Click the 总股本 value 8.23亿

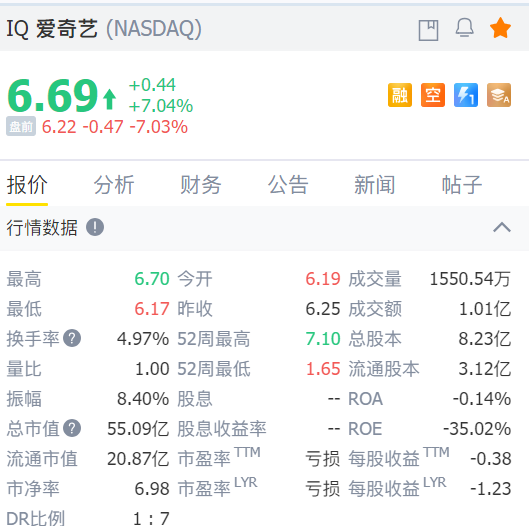pos(485,339)
